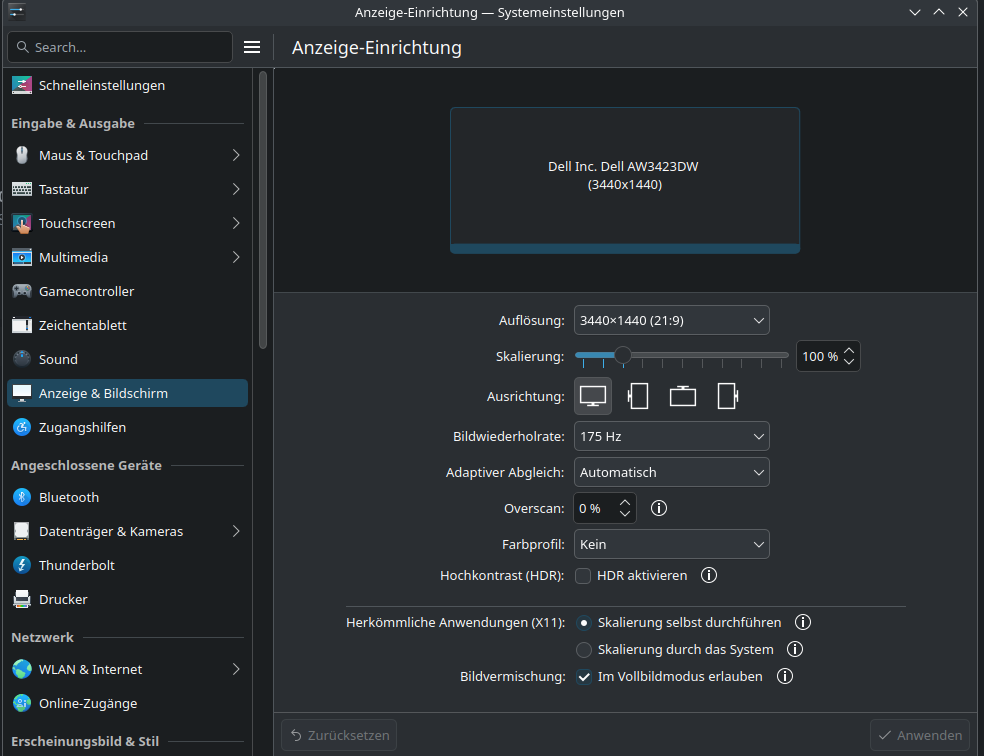The height and width of the screenshot is (756, 984).
Task: Open the hamburger menu beside search field
Action: pos(251,46)
